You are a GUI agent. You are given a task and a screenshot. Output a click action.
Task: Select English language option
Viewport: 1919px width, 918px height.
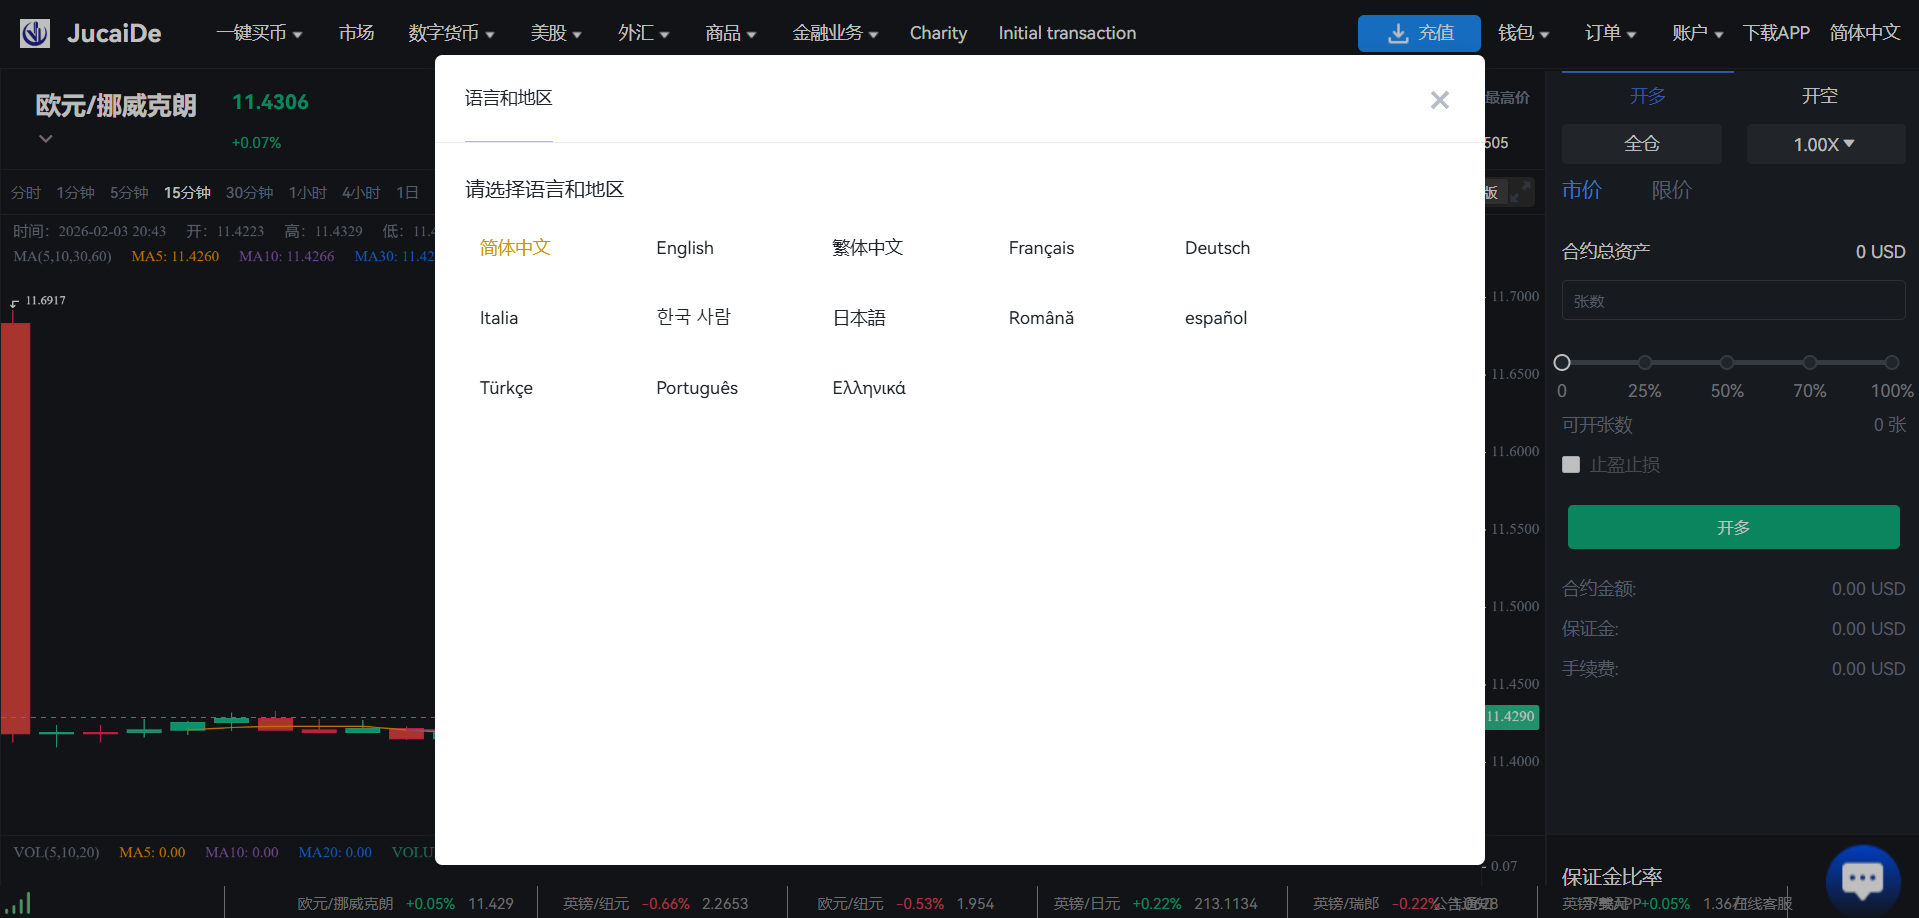pyautogui.click(x=684, y=248)
